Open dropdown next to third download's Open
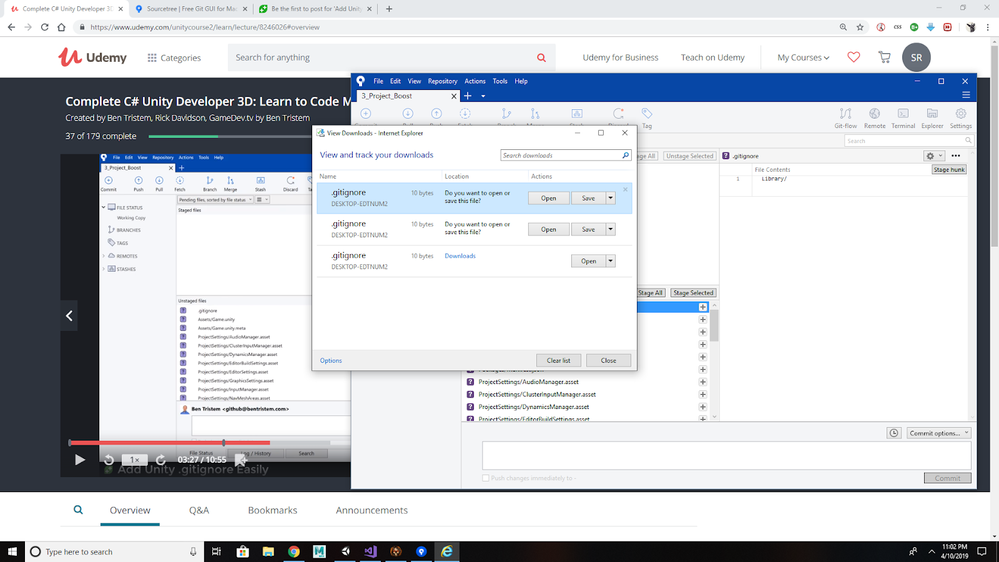The image size is (999, 562). pos(610,261)
